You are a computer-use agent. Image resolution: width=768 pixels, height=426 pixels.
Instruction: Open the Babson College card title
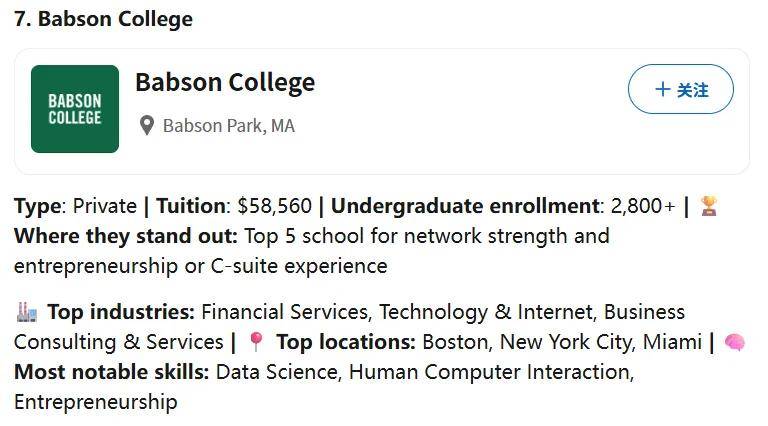[225, 82]
